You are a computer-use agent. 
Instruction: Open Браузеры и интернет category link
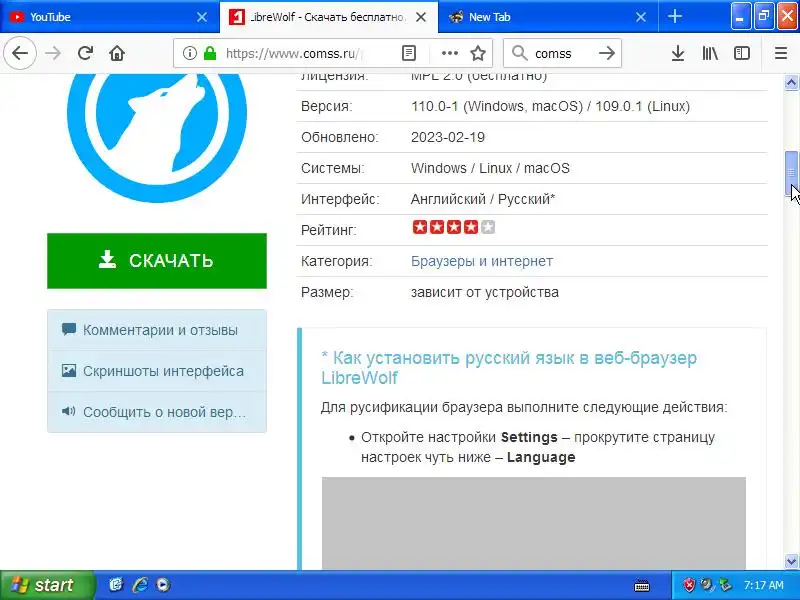(x=482, y=261)
